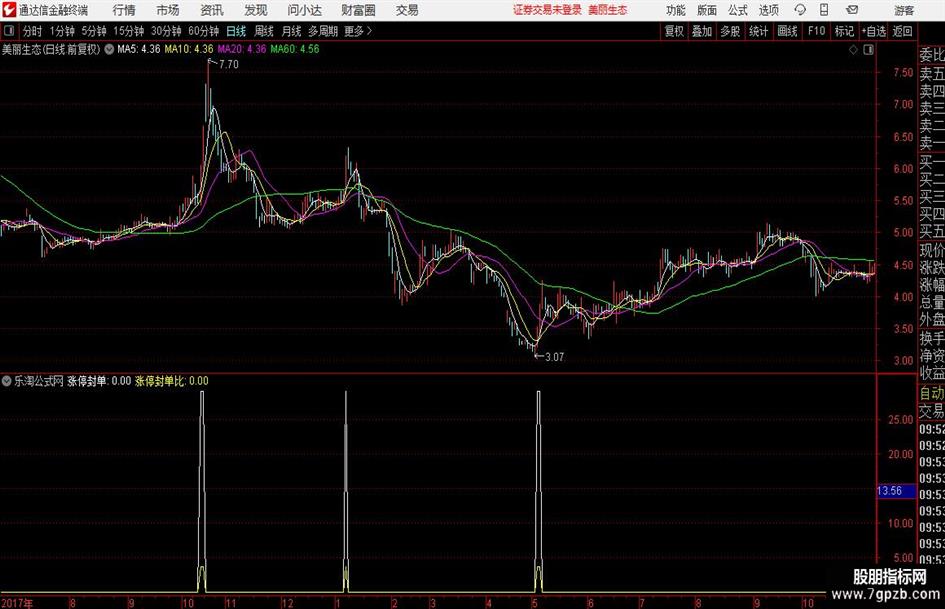The width and height of the screenshot is (945, 609).
Task: Open the 财富圈 menu
Action: coord(358,10)
